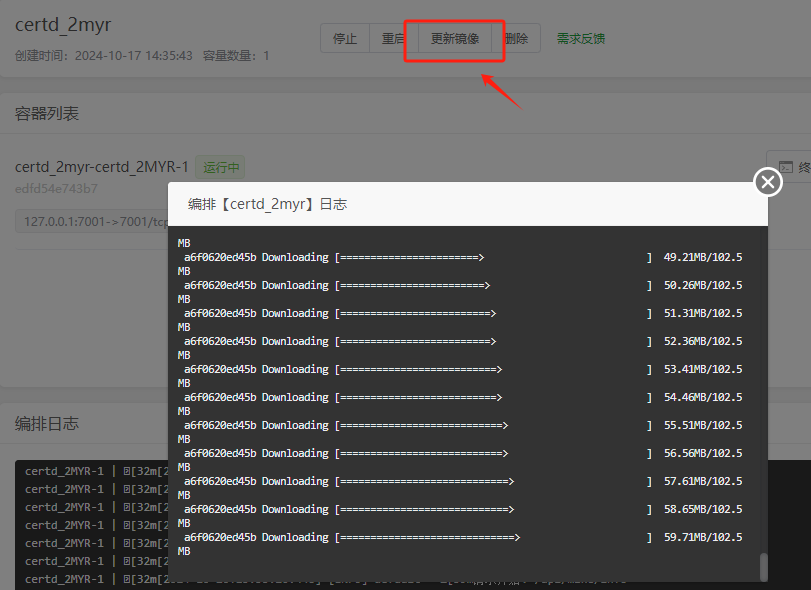The height and width of the screenshot is (590, 811).
Task: Click the 编排日志 section header
Action: coord(47,424)
